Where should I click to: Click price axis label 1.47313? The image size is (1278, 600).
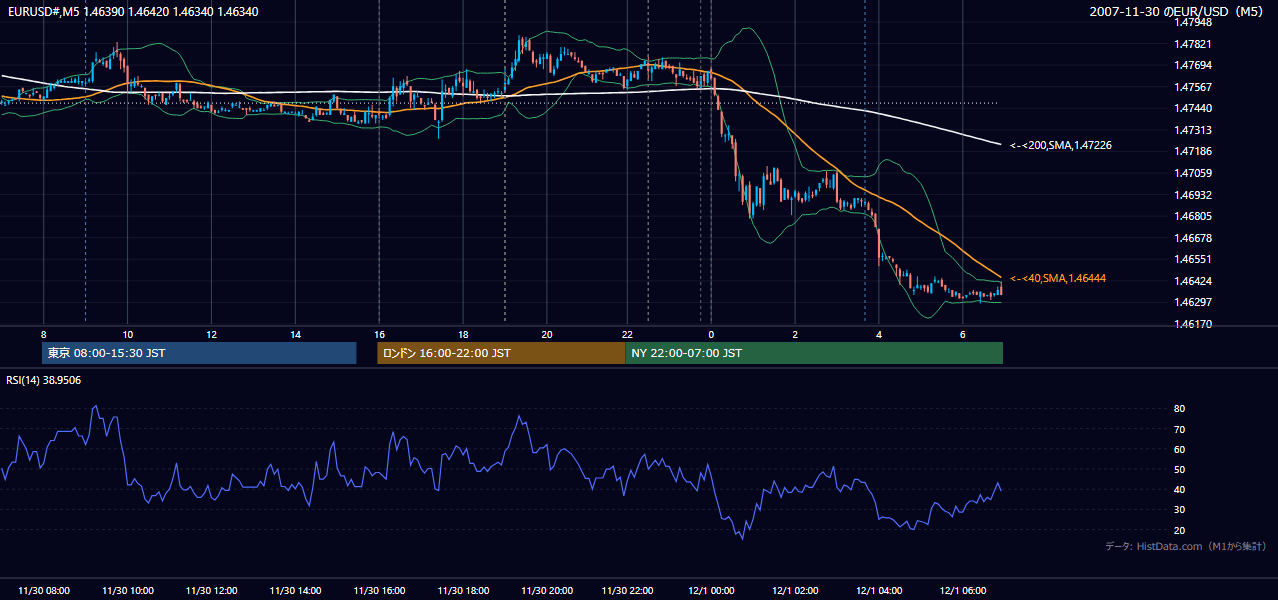(1193, 130)
